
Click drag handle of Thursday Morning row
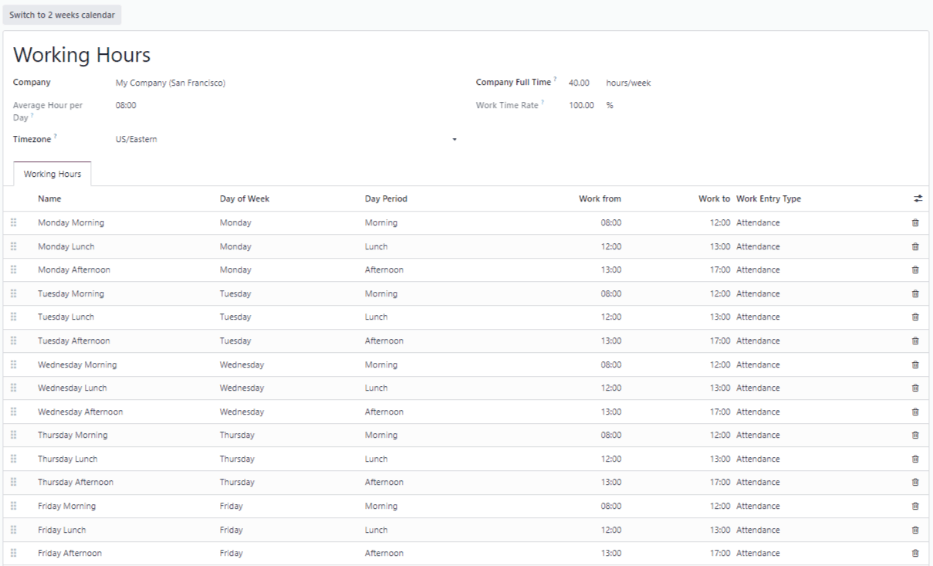pyautogui.click(x=13, y=435)
